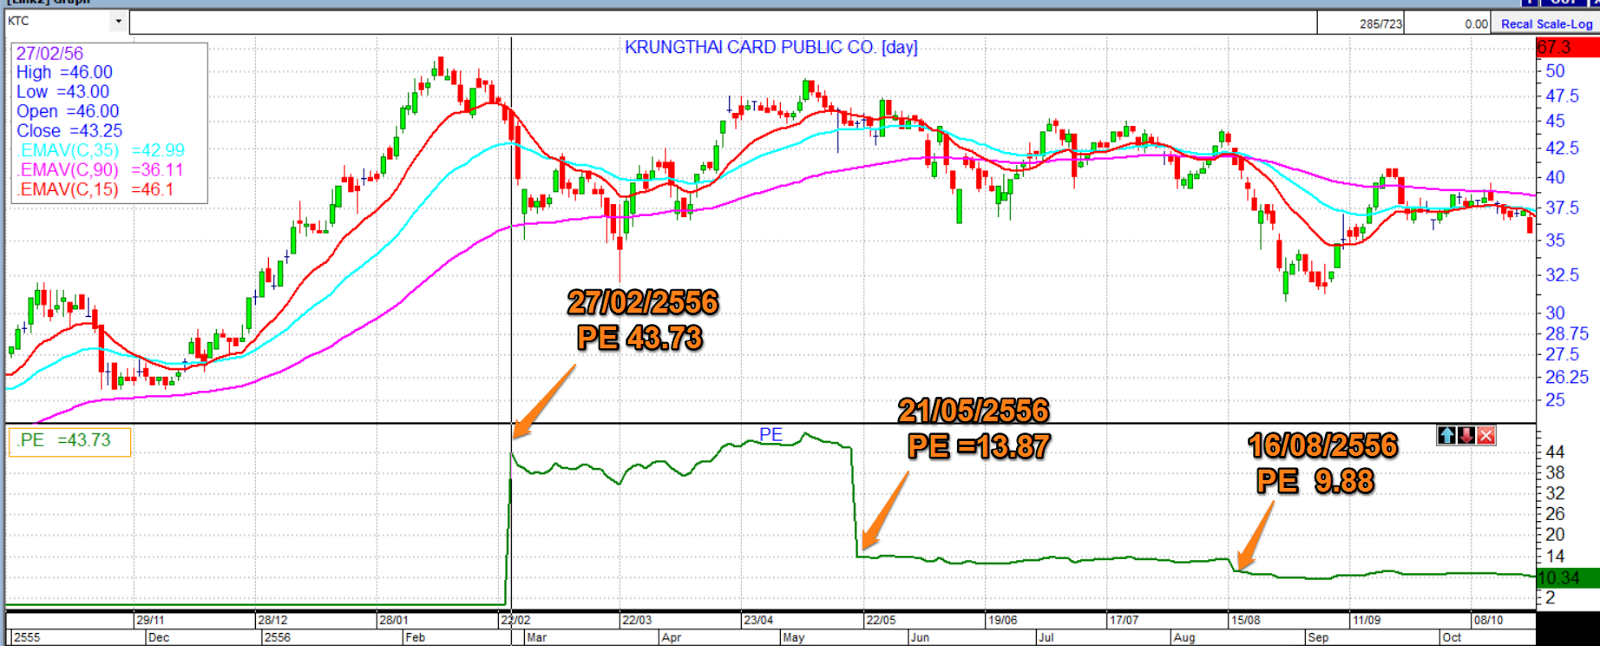
Task: Select the EMAV(C,90) legend entry
Action: coord(100,170)
